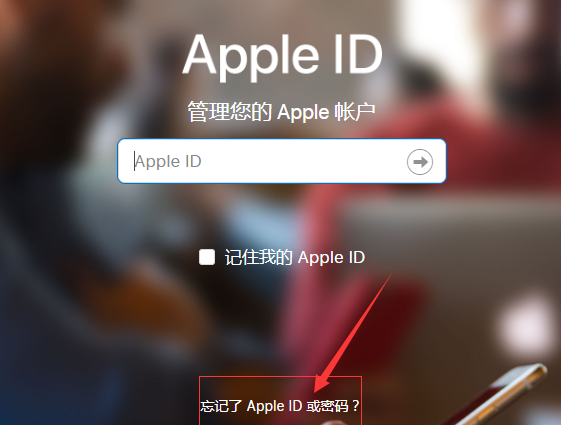Click the gray Apple ID placeholder text
561x425 pixels.
coord(168,161)
